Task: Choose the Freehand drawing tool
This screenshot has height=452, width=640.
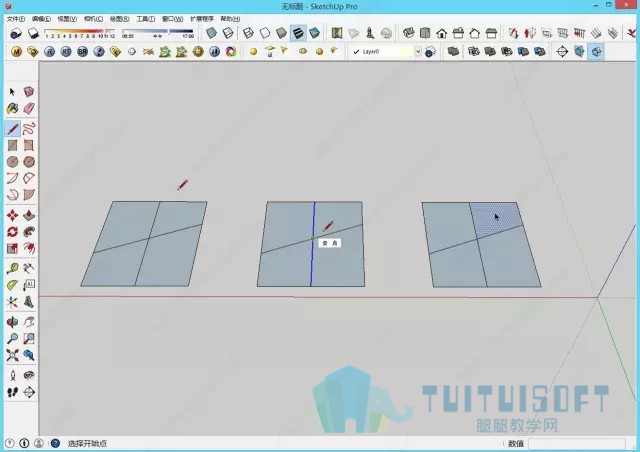Action: [29, 129]
